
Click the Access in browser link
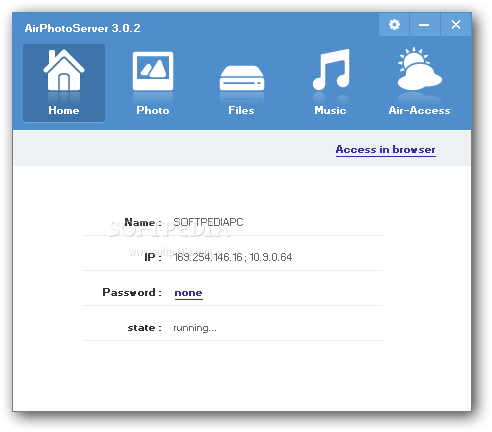tap(386, 149)
